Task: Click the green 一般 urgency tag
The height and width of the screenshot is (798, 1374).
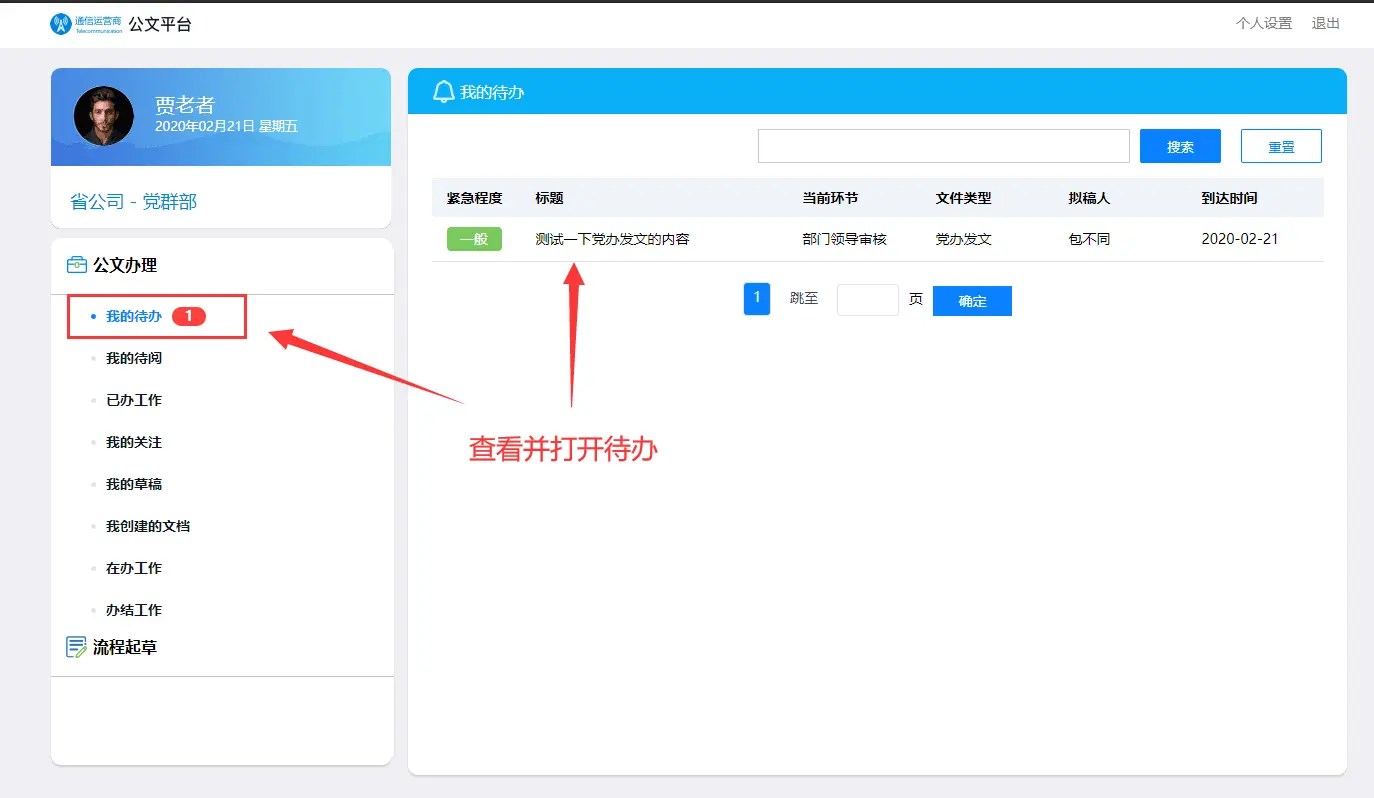Action: pos(474,239)
